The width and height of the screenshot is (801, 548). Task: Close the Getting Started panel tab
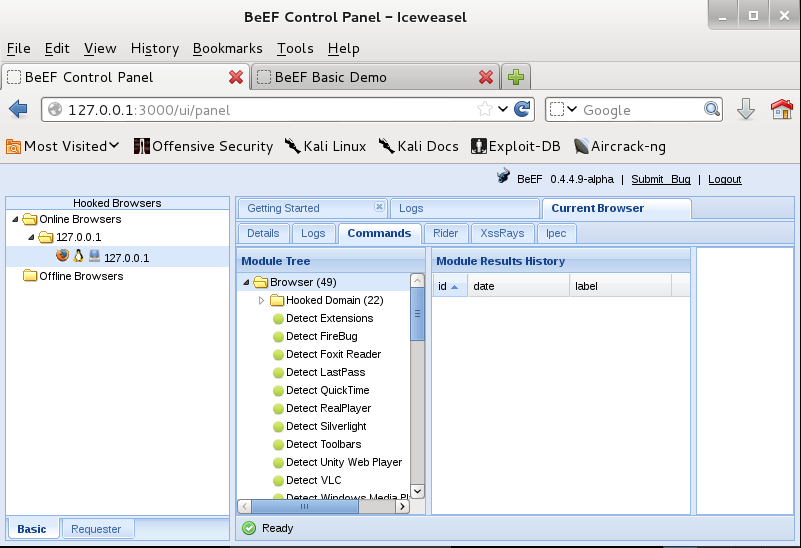[x=379, y=206]
